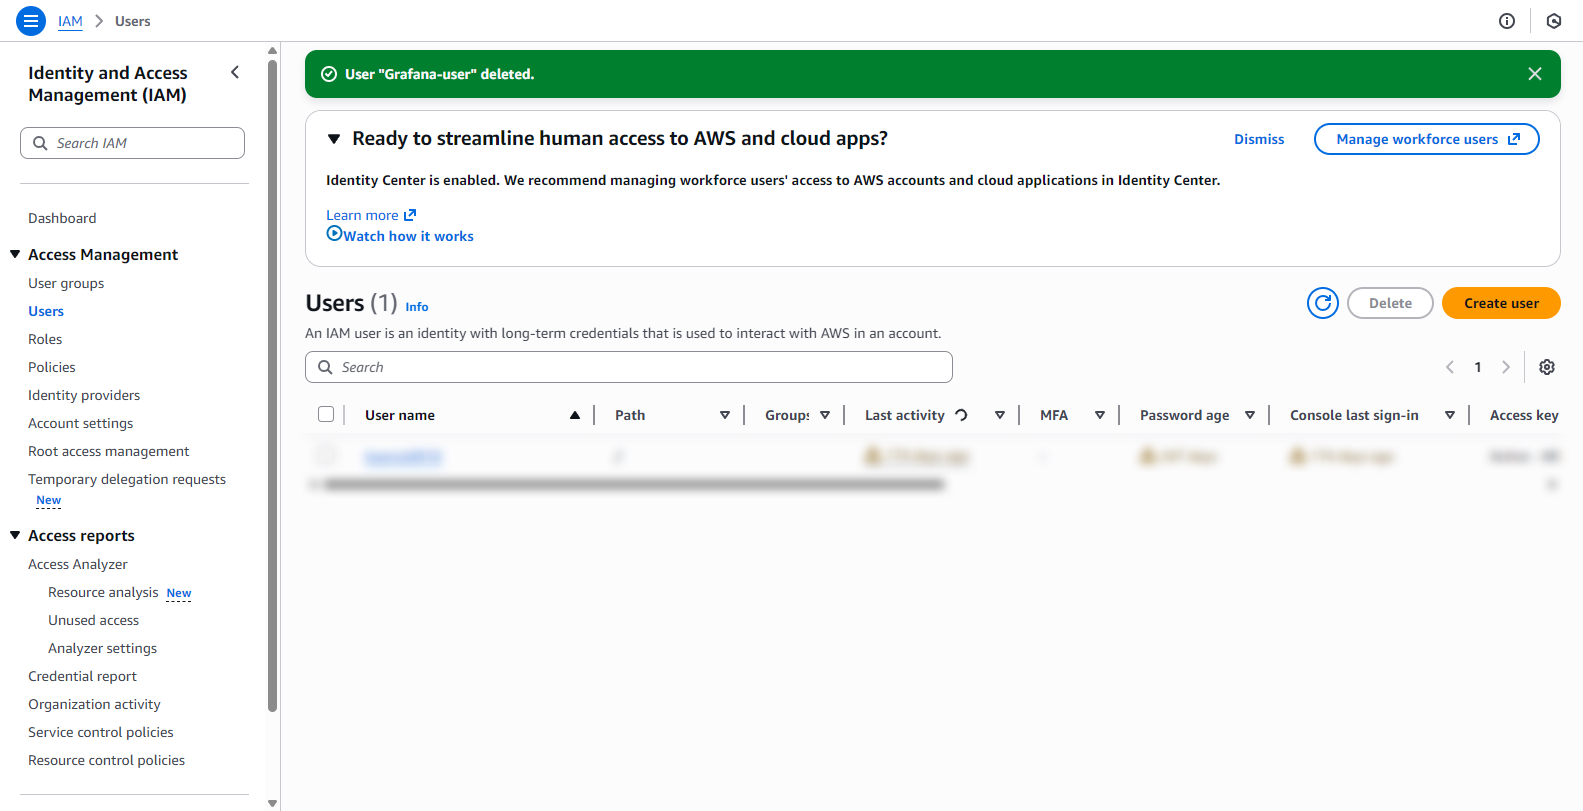1583x811 pixels.
Task: Open Roles in the sidebar
Action: pyautogui.click(x=45, y=339)
